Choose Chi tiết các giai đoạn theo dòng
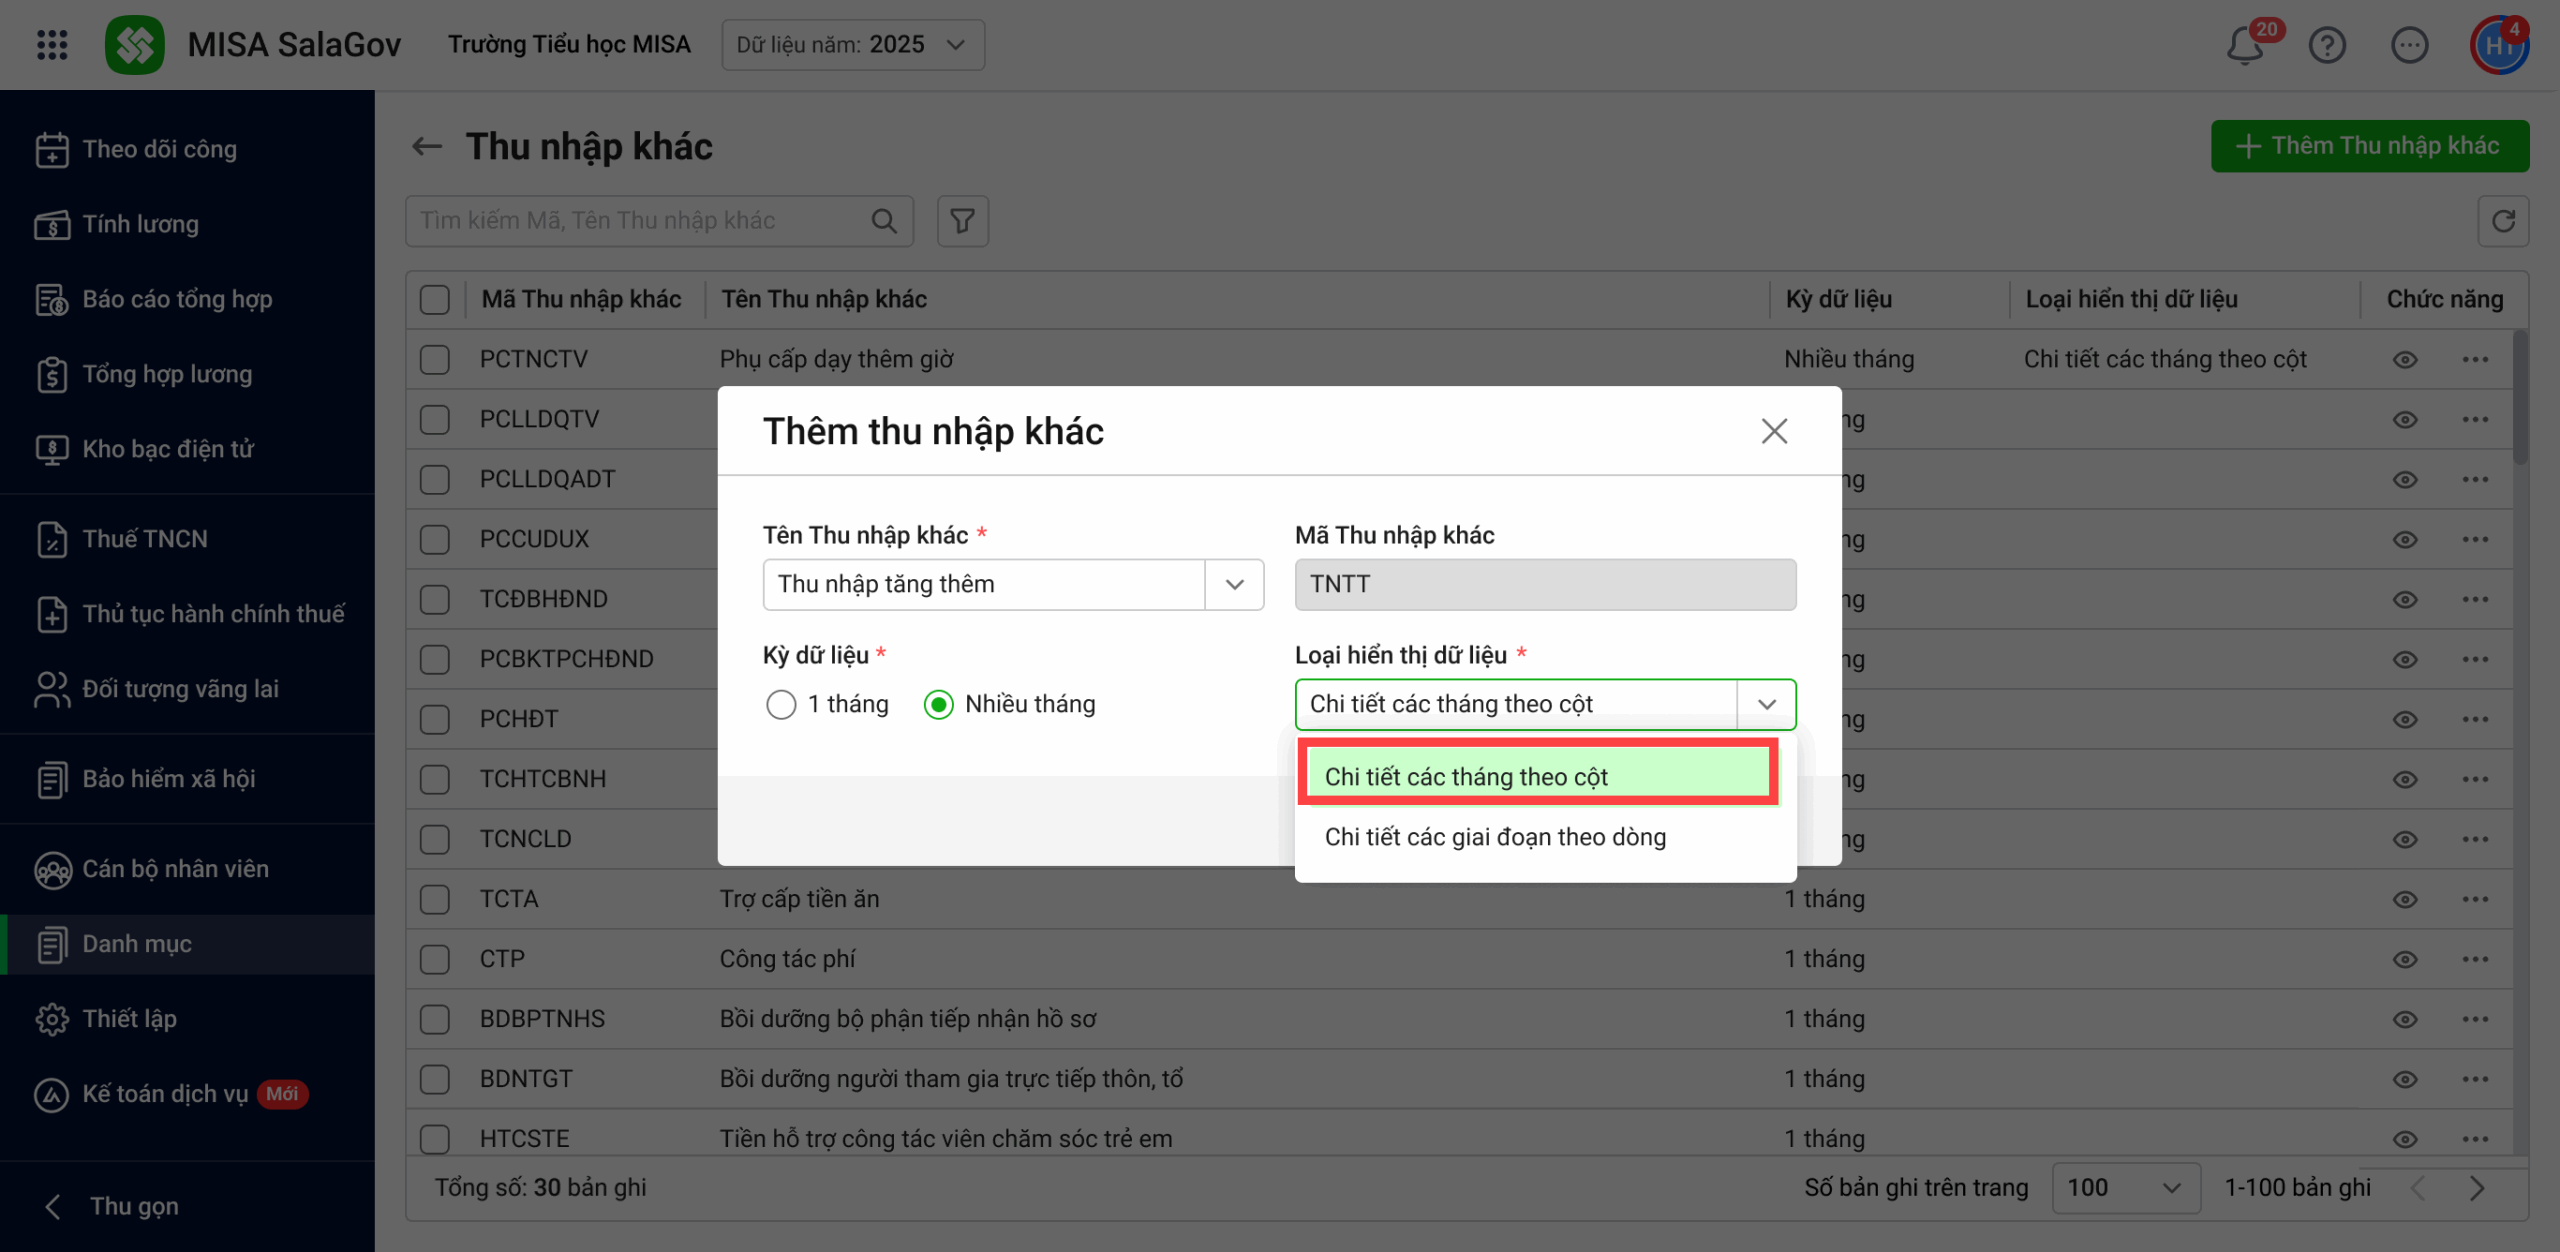 (x=1495, y=837)
